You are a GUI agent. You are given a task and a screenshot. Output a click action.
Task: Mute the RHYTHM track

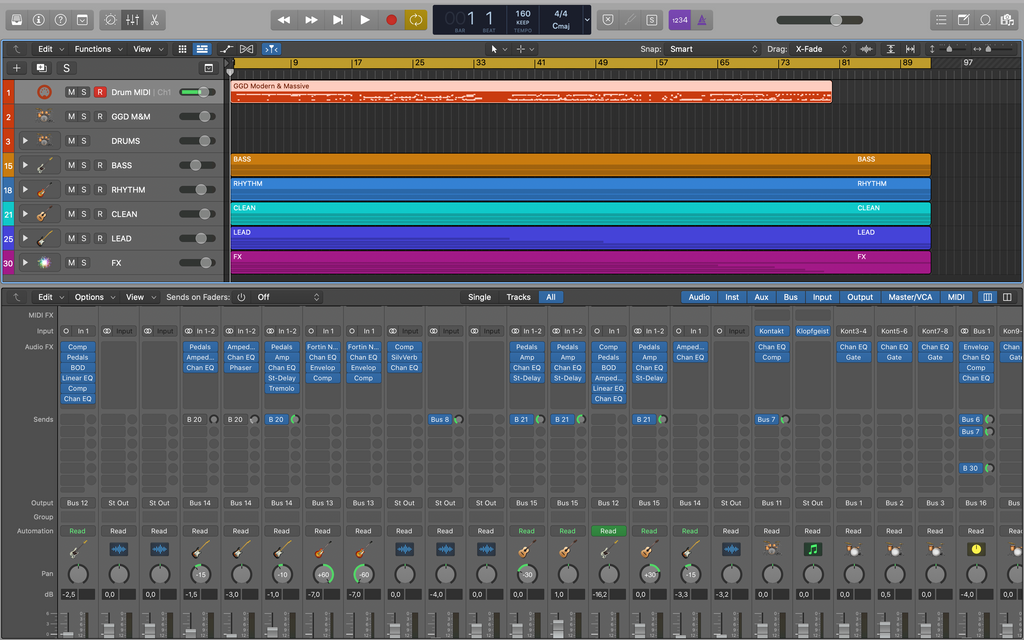tap(71, 189)
